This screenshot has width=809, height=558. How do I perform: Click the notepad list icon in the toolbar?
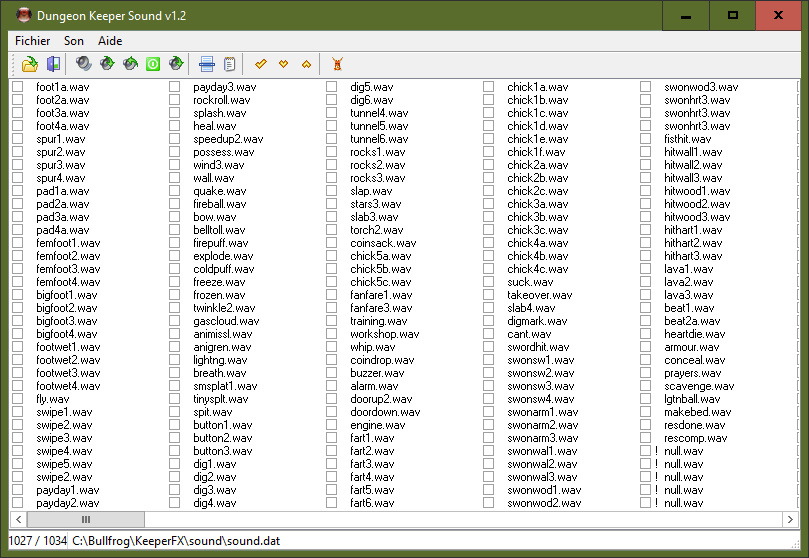pos(230,64)
